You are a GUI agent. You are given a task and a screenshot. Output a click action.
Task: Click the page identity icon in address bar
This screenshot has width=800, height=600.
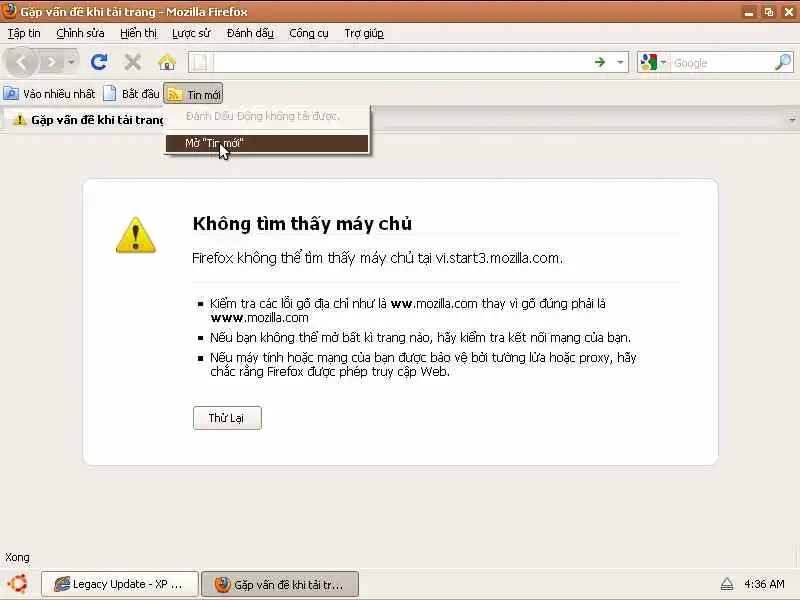tap(201, 63)
